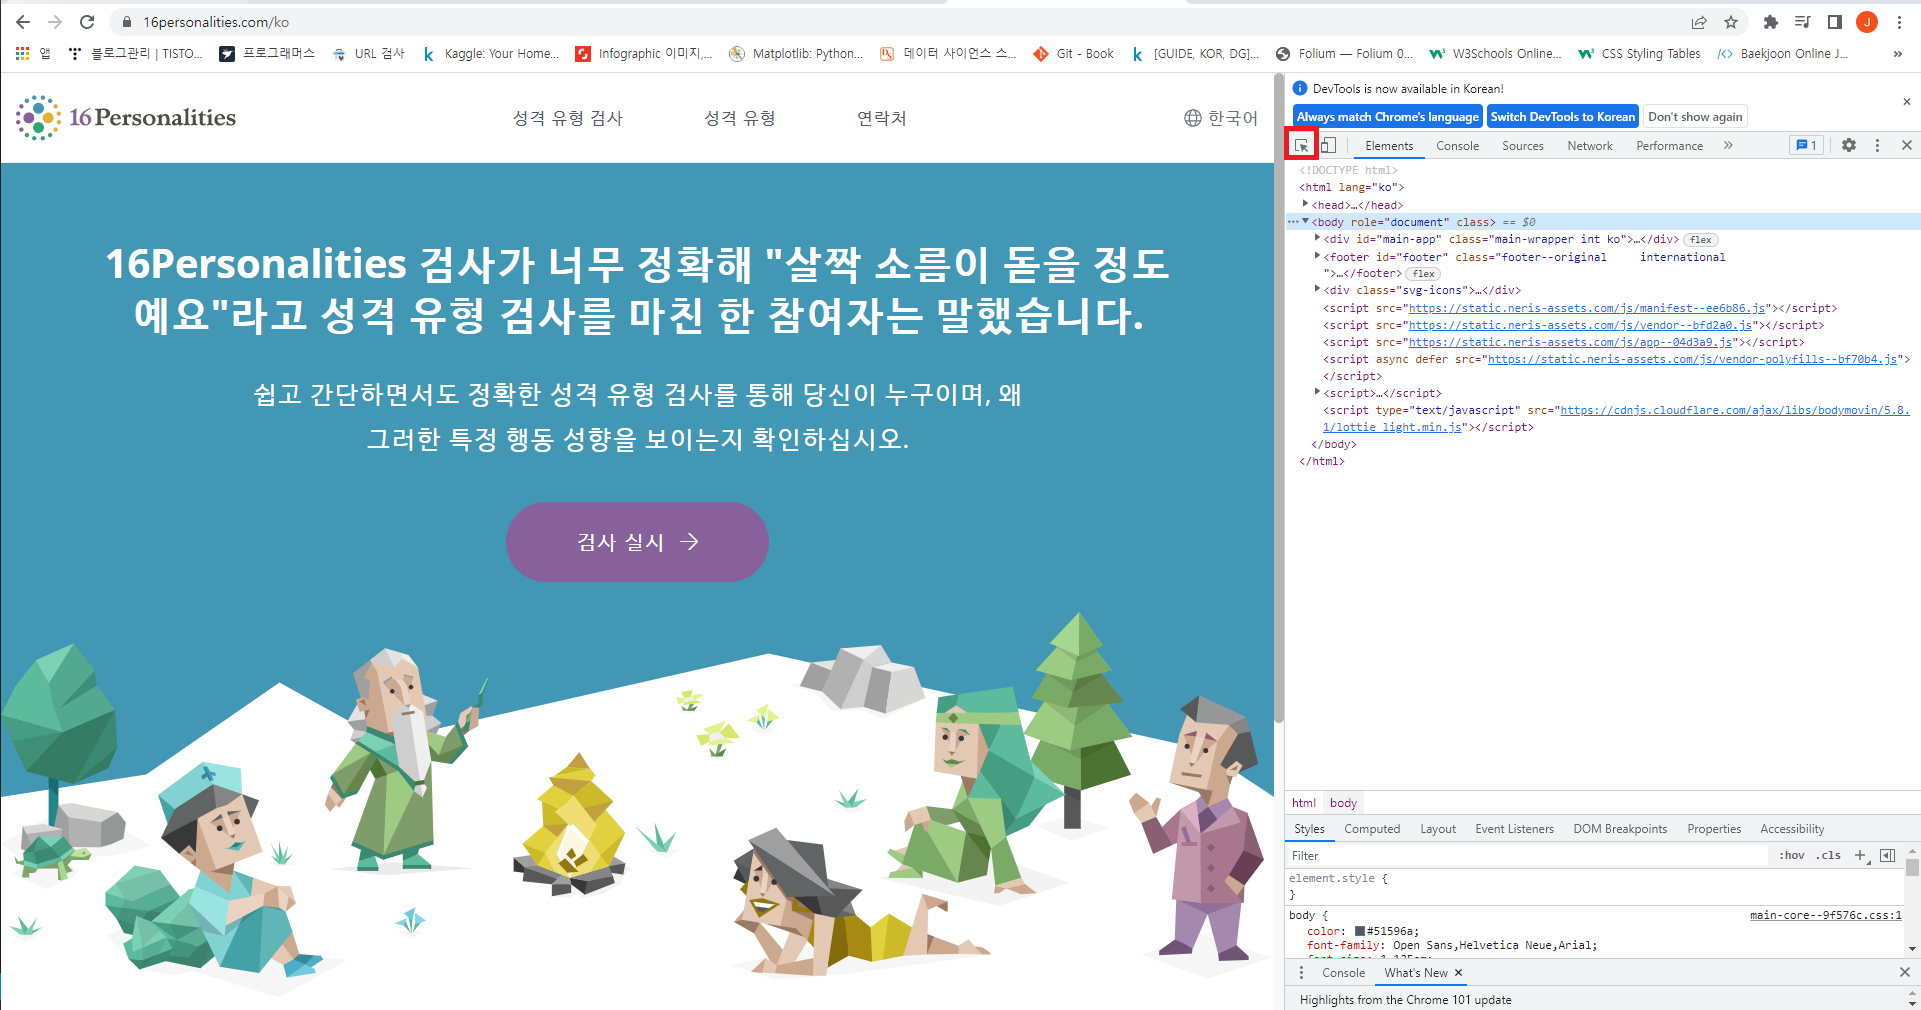Open the issues counter badge showing 1

point(1806,145)
